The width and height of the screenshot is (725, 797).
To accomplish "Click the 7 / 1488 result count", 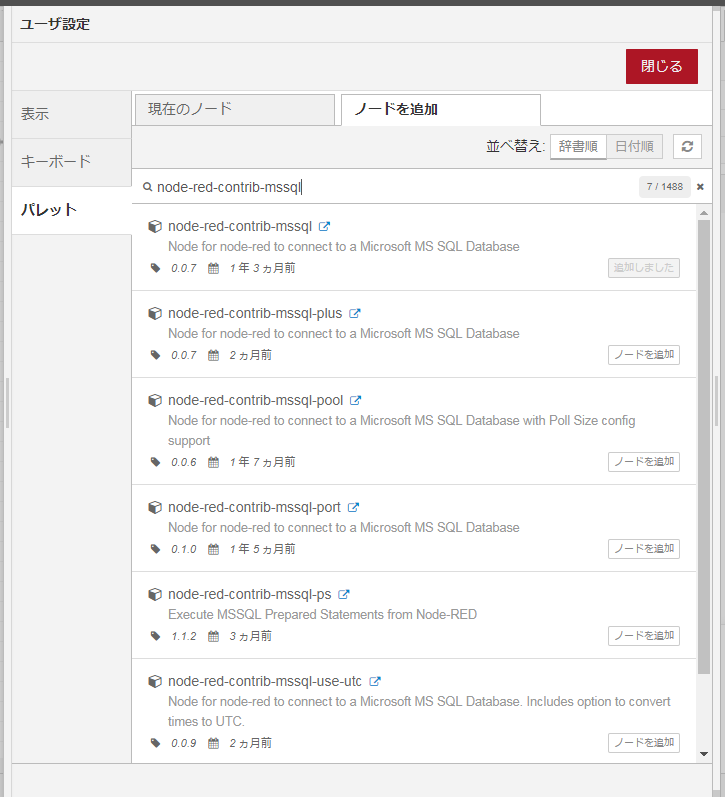I will (x=664, y=187).
